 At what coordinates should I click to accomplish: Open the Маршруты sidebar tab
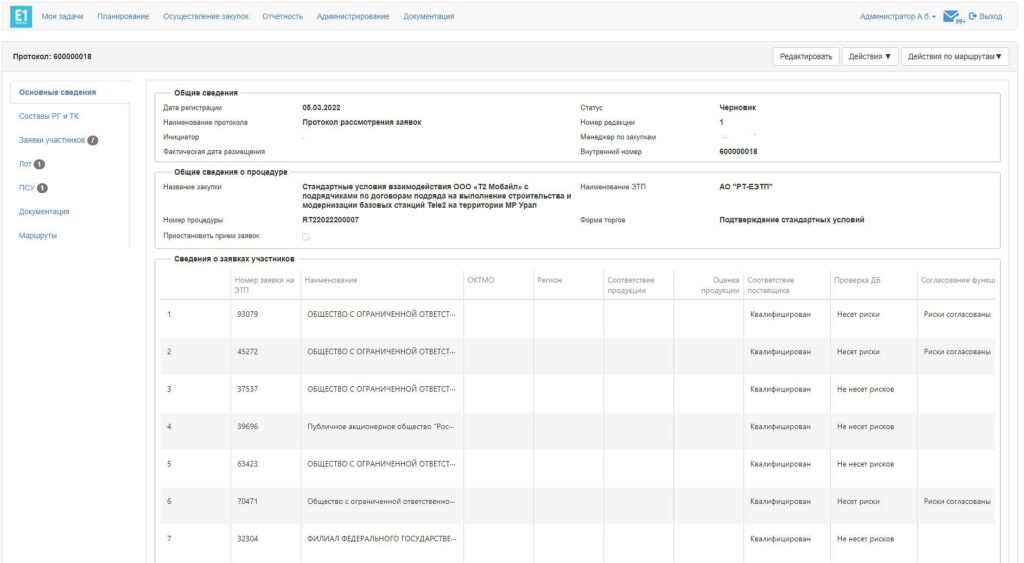(40, 236)
